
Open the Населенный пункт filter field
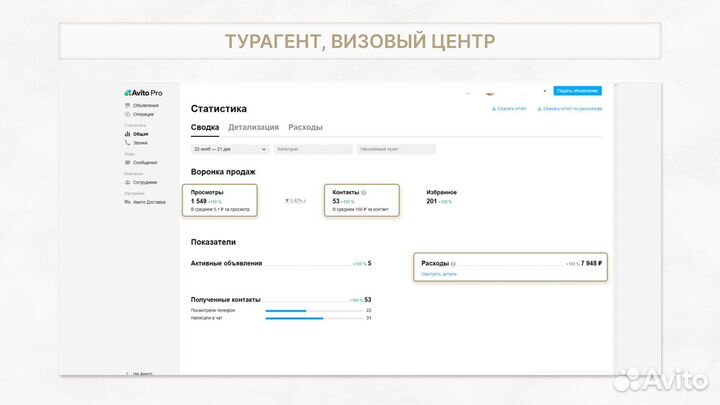[x=396, y=149]
